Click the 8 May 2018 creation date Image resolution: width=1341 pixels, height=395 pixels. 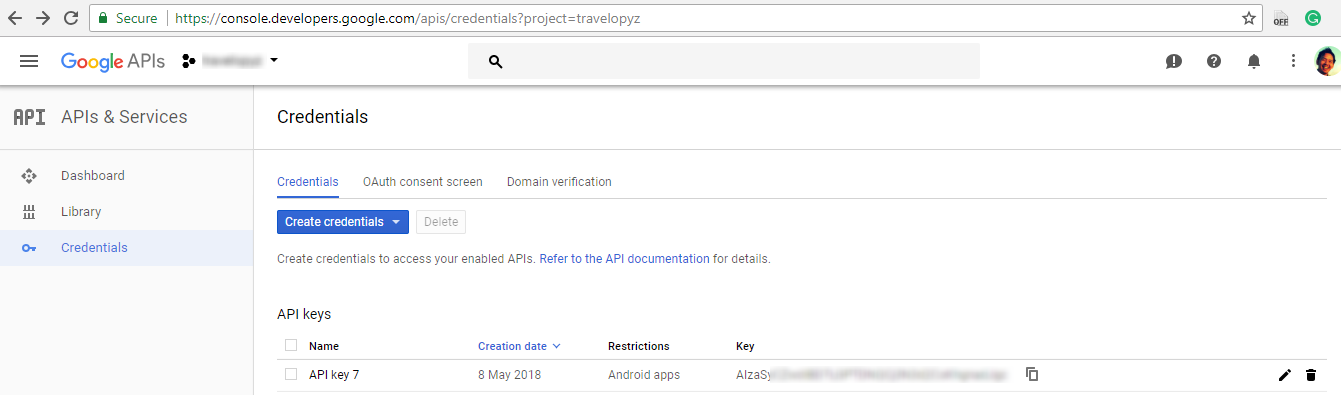tap(510, 375)
